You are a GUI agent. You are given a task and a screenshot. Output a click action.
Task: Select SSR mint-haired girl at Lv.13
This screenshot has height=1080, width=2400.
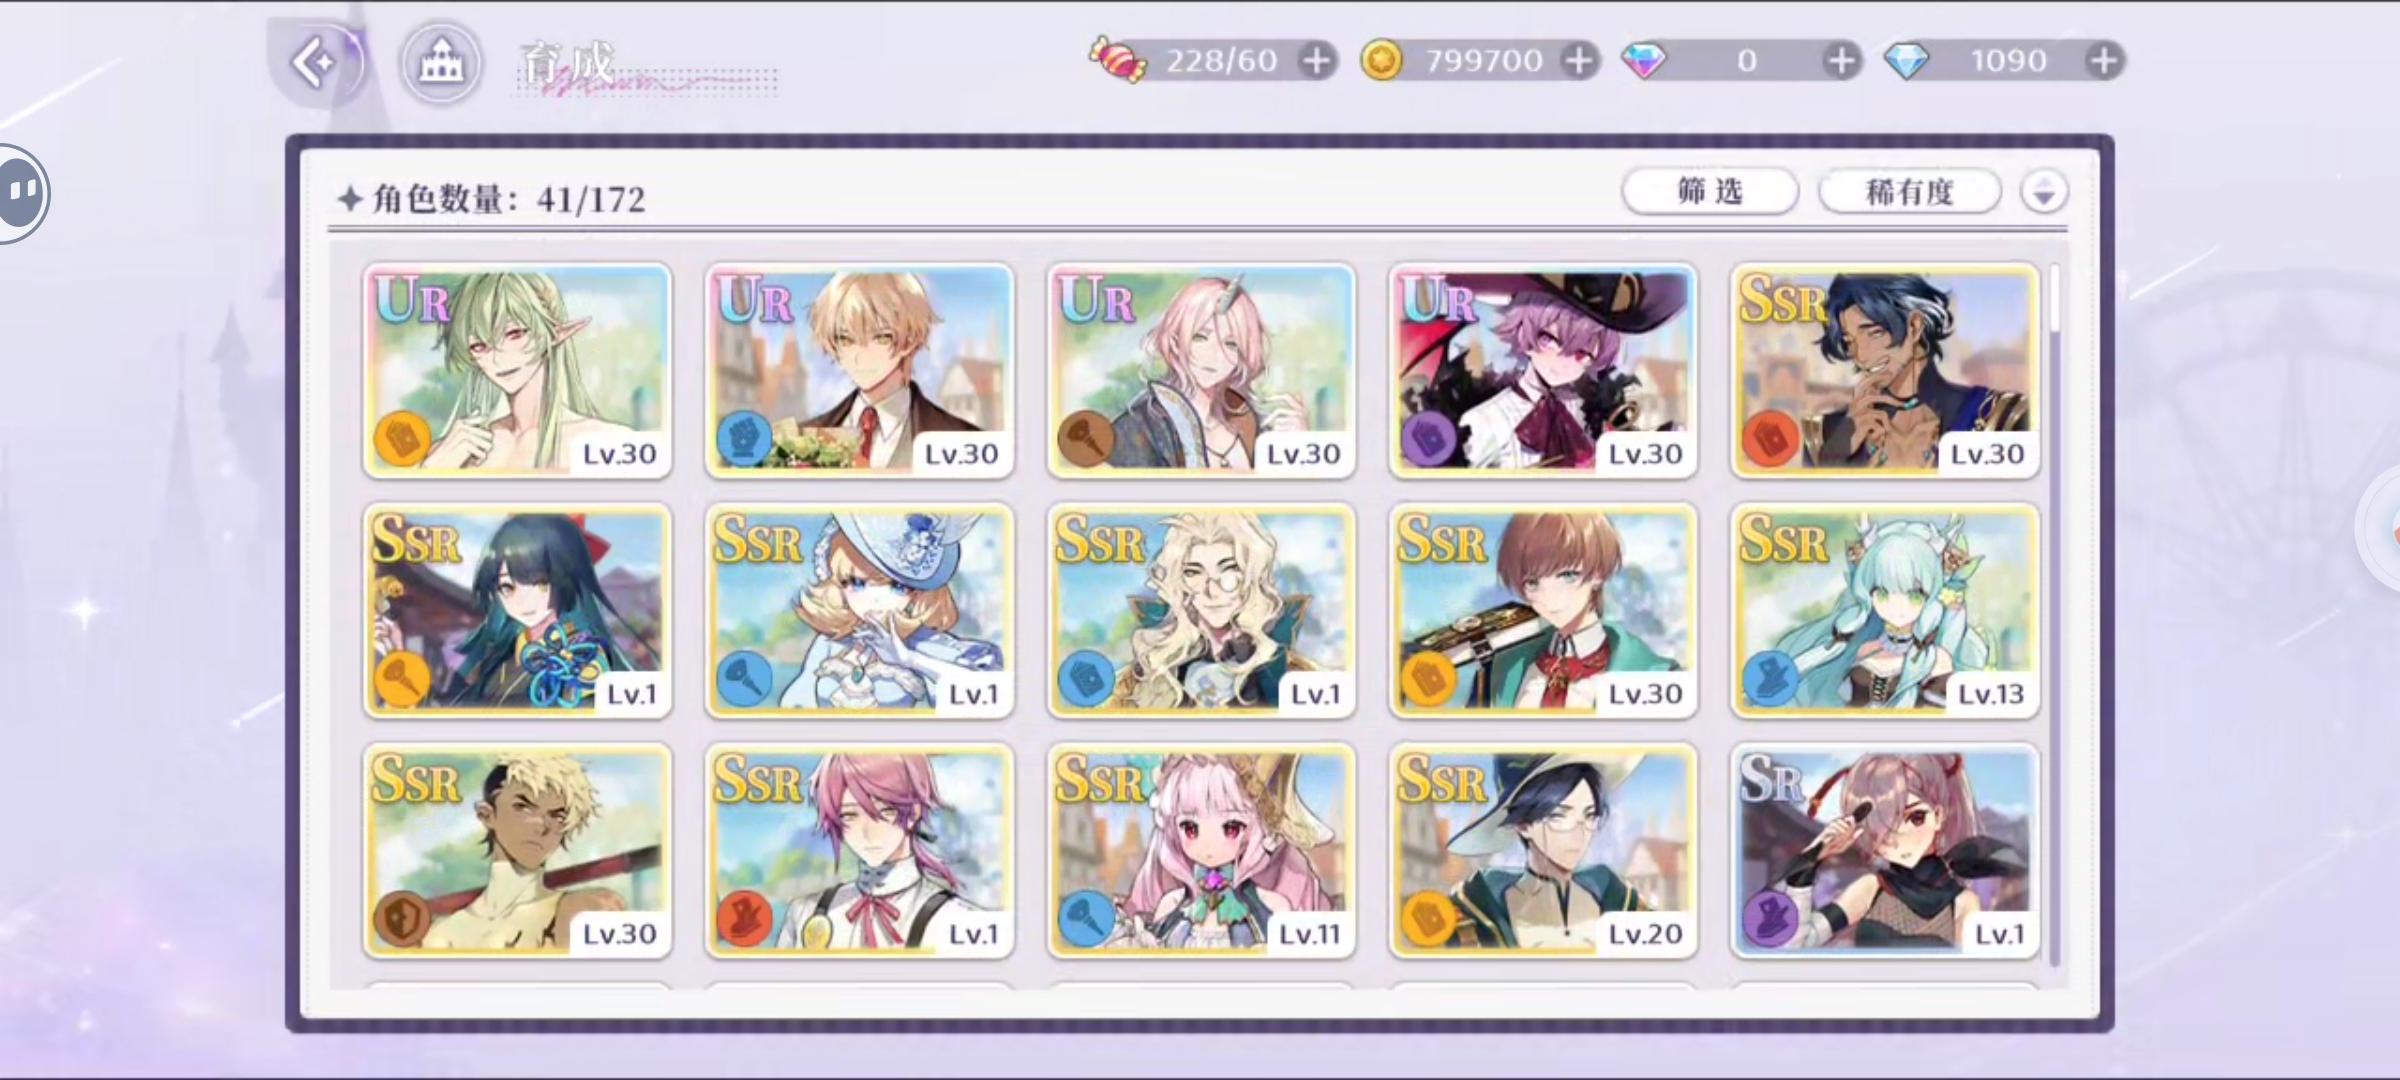pyautogui.click(x=1885, y=610)
